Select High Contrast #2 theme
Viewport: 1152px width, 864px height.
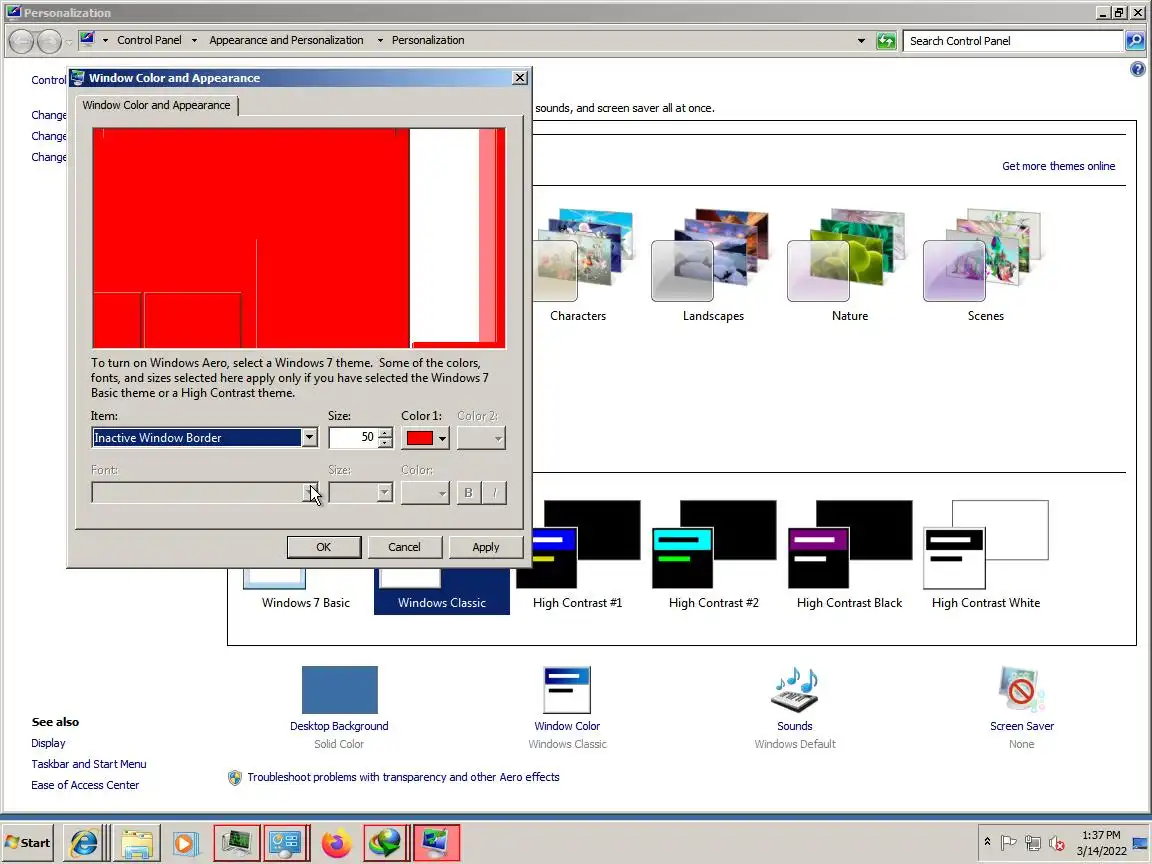[x=713, y=556]
